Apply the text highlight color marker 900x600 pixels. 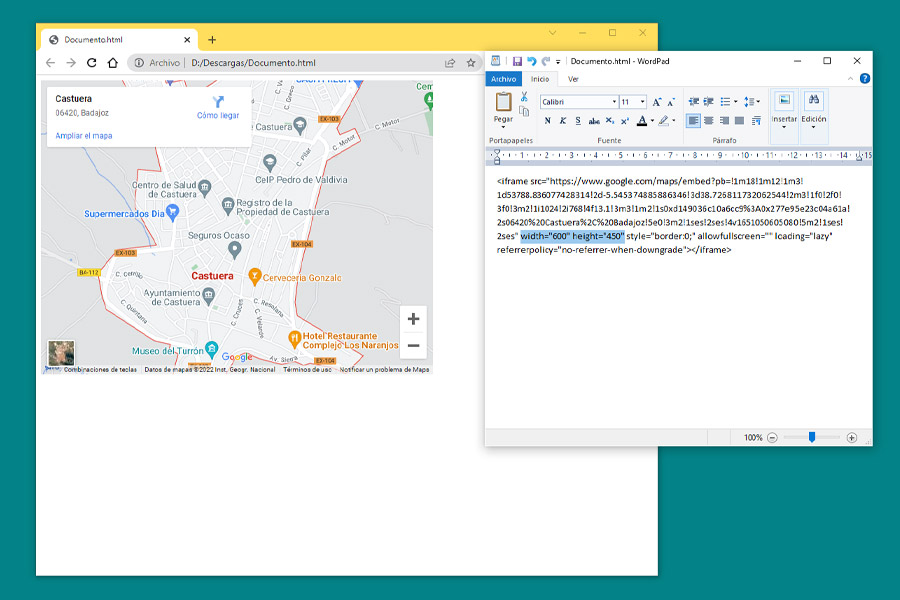(x=664, y=121)
